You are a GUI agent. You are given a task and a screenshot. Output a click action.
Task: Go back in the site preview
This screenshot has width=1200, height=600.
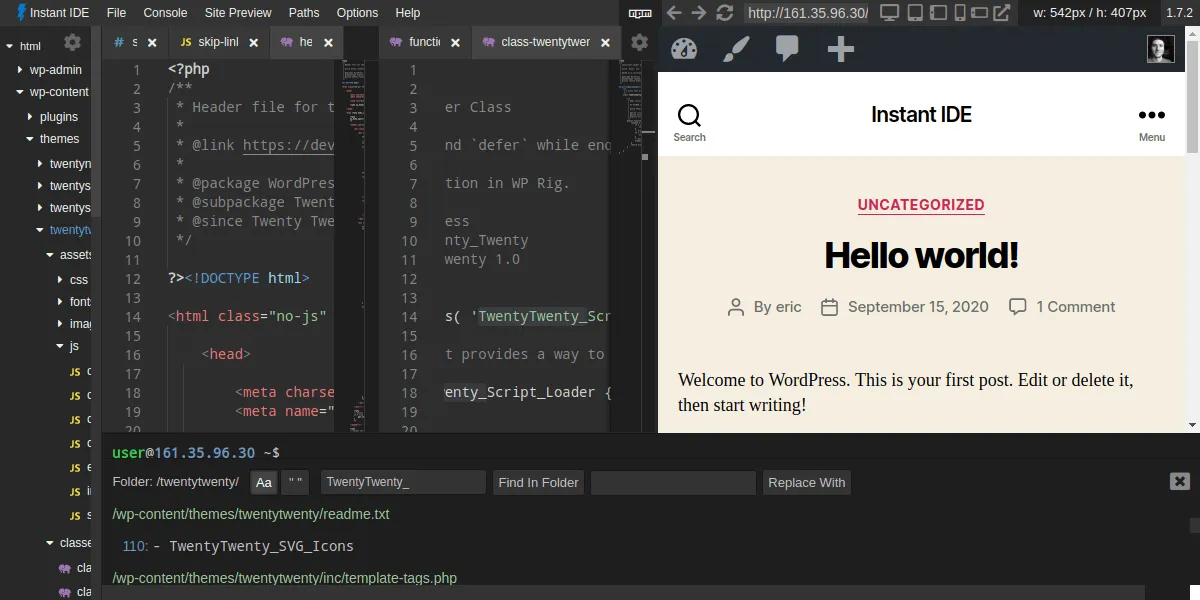pos(675,13)
